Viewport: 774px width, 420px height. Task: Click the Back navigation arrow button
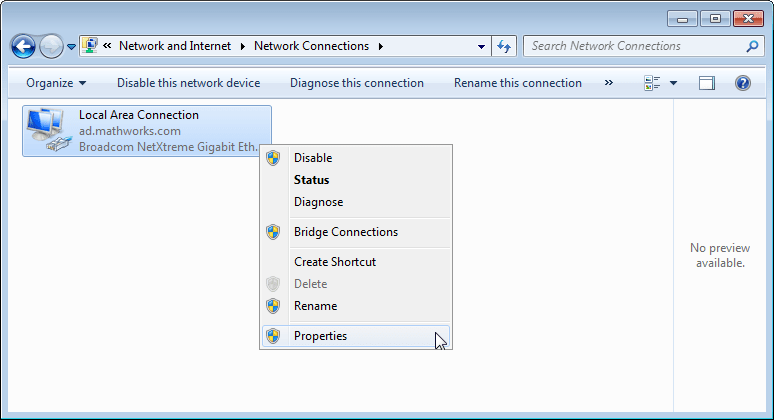23,46
